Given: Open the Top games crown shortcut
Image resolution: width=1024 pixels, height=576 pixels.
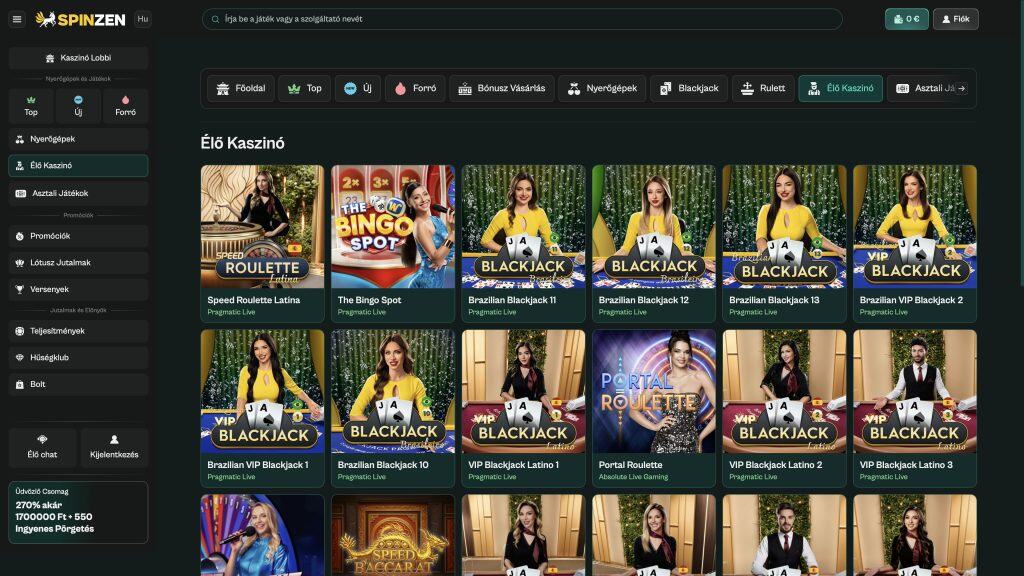Looking at the screenshot, I should click(31, 105).
